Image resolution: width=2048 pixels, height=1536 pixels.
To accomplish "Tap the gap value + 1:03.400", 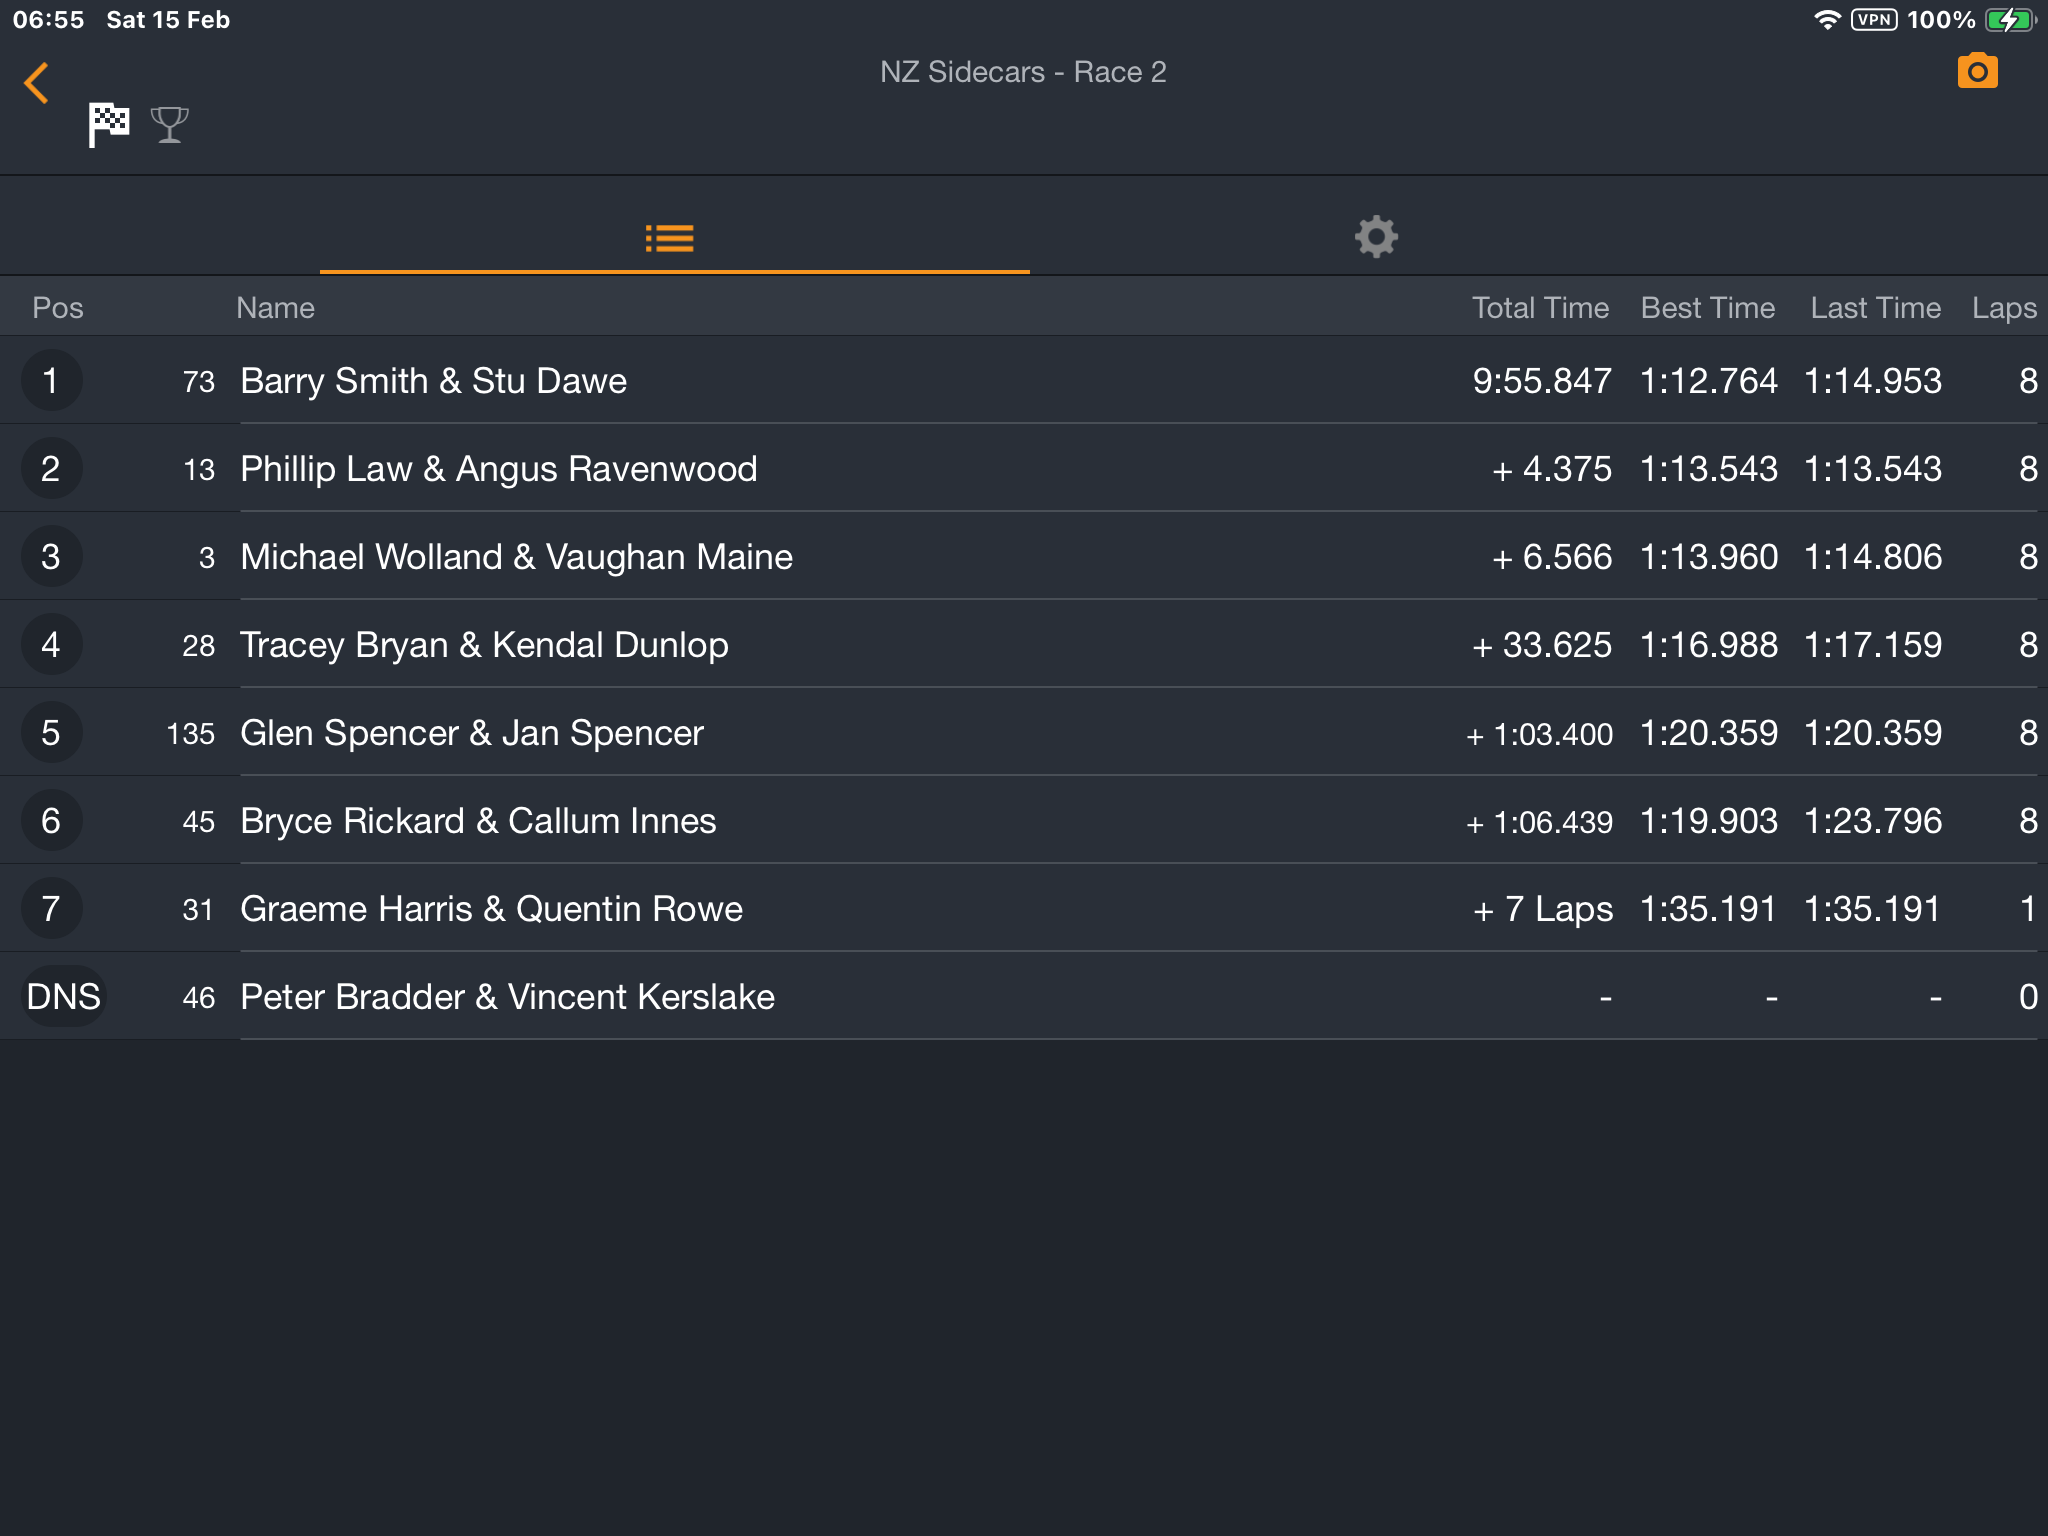I will click(x=1539, y=734).
